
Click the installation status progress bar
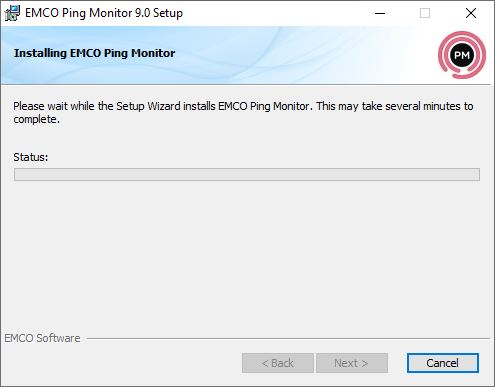(x=247, y=174)
